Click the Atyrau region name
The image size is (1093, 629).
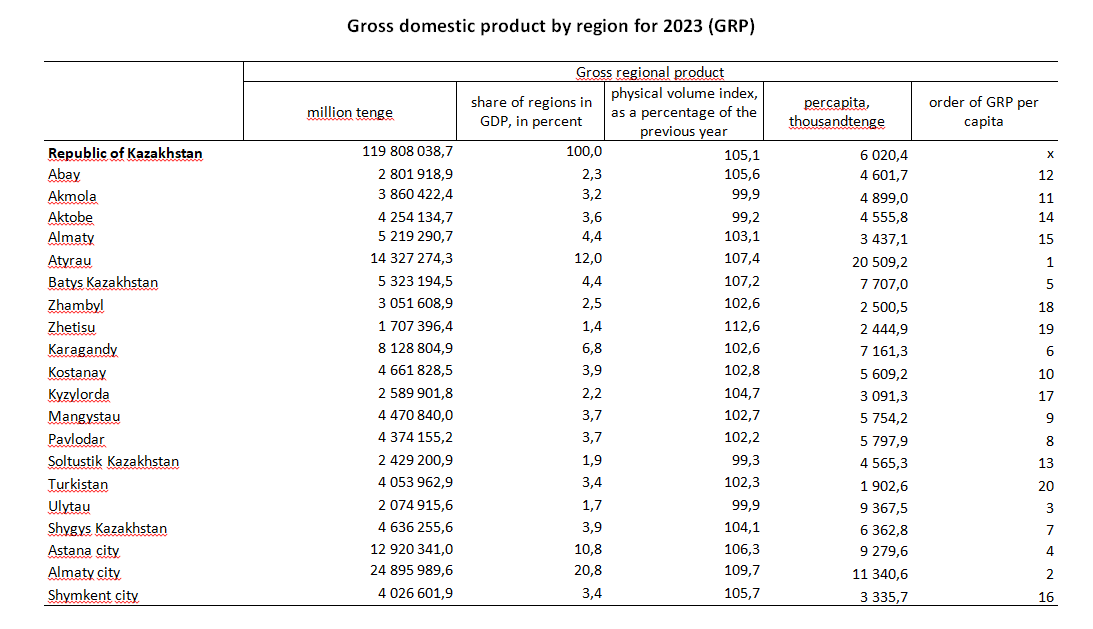71,260
